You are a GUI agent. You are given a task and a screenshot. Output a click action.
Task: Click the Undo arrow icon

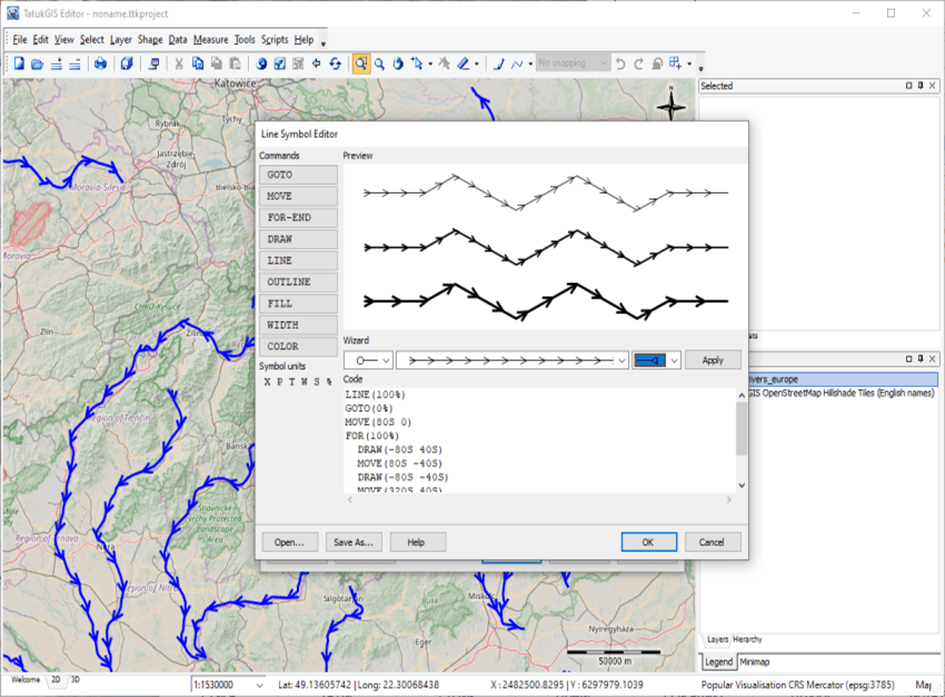(x=622, y=64)
